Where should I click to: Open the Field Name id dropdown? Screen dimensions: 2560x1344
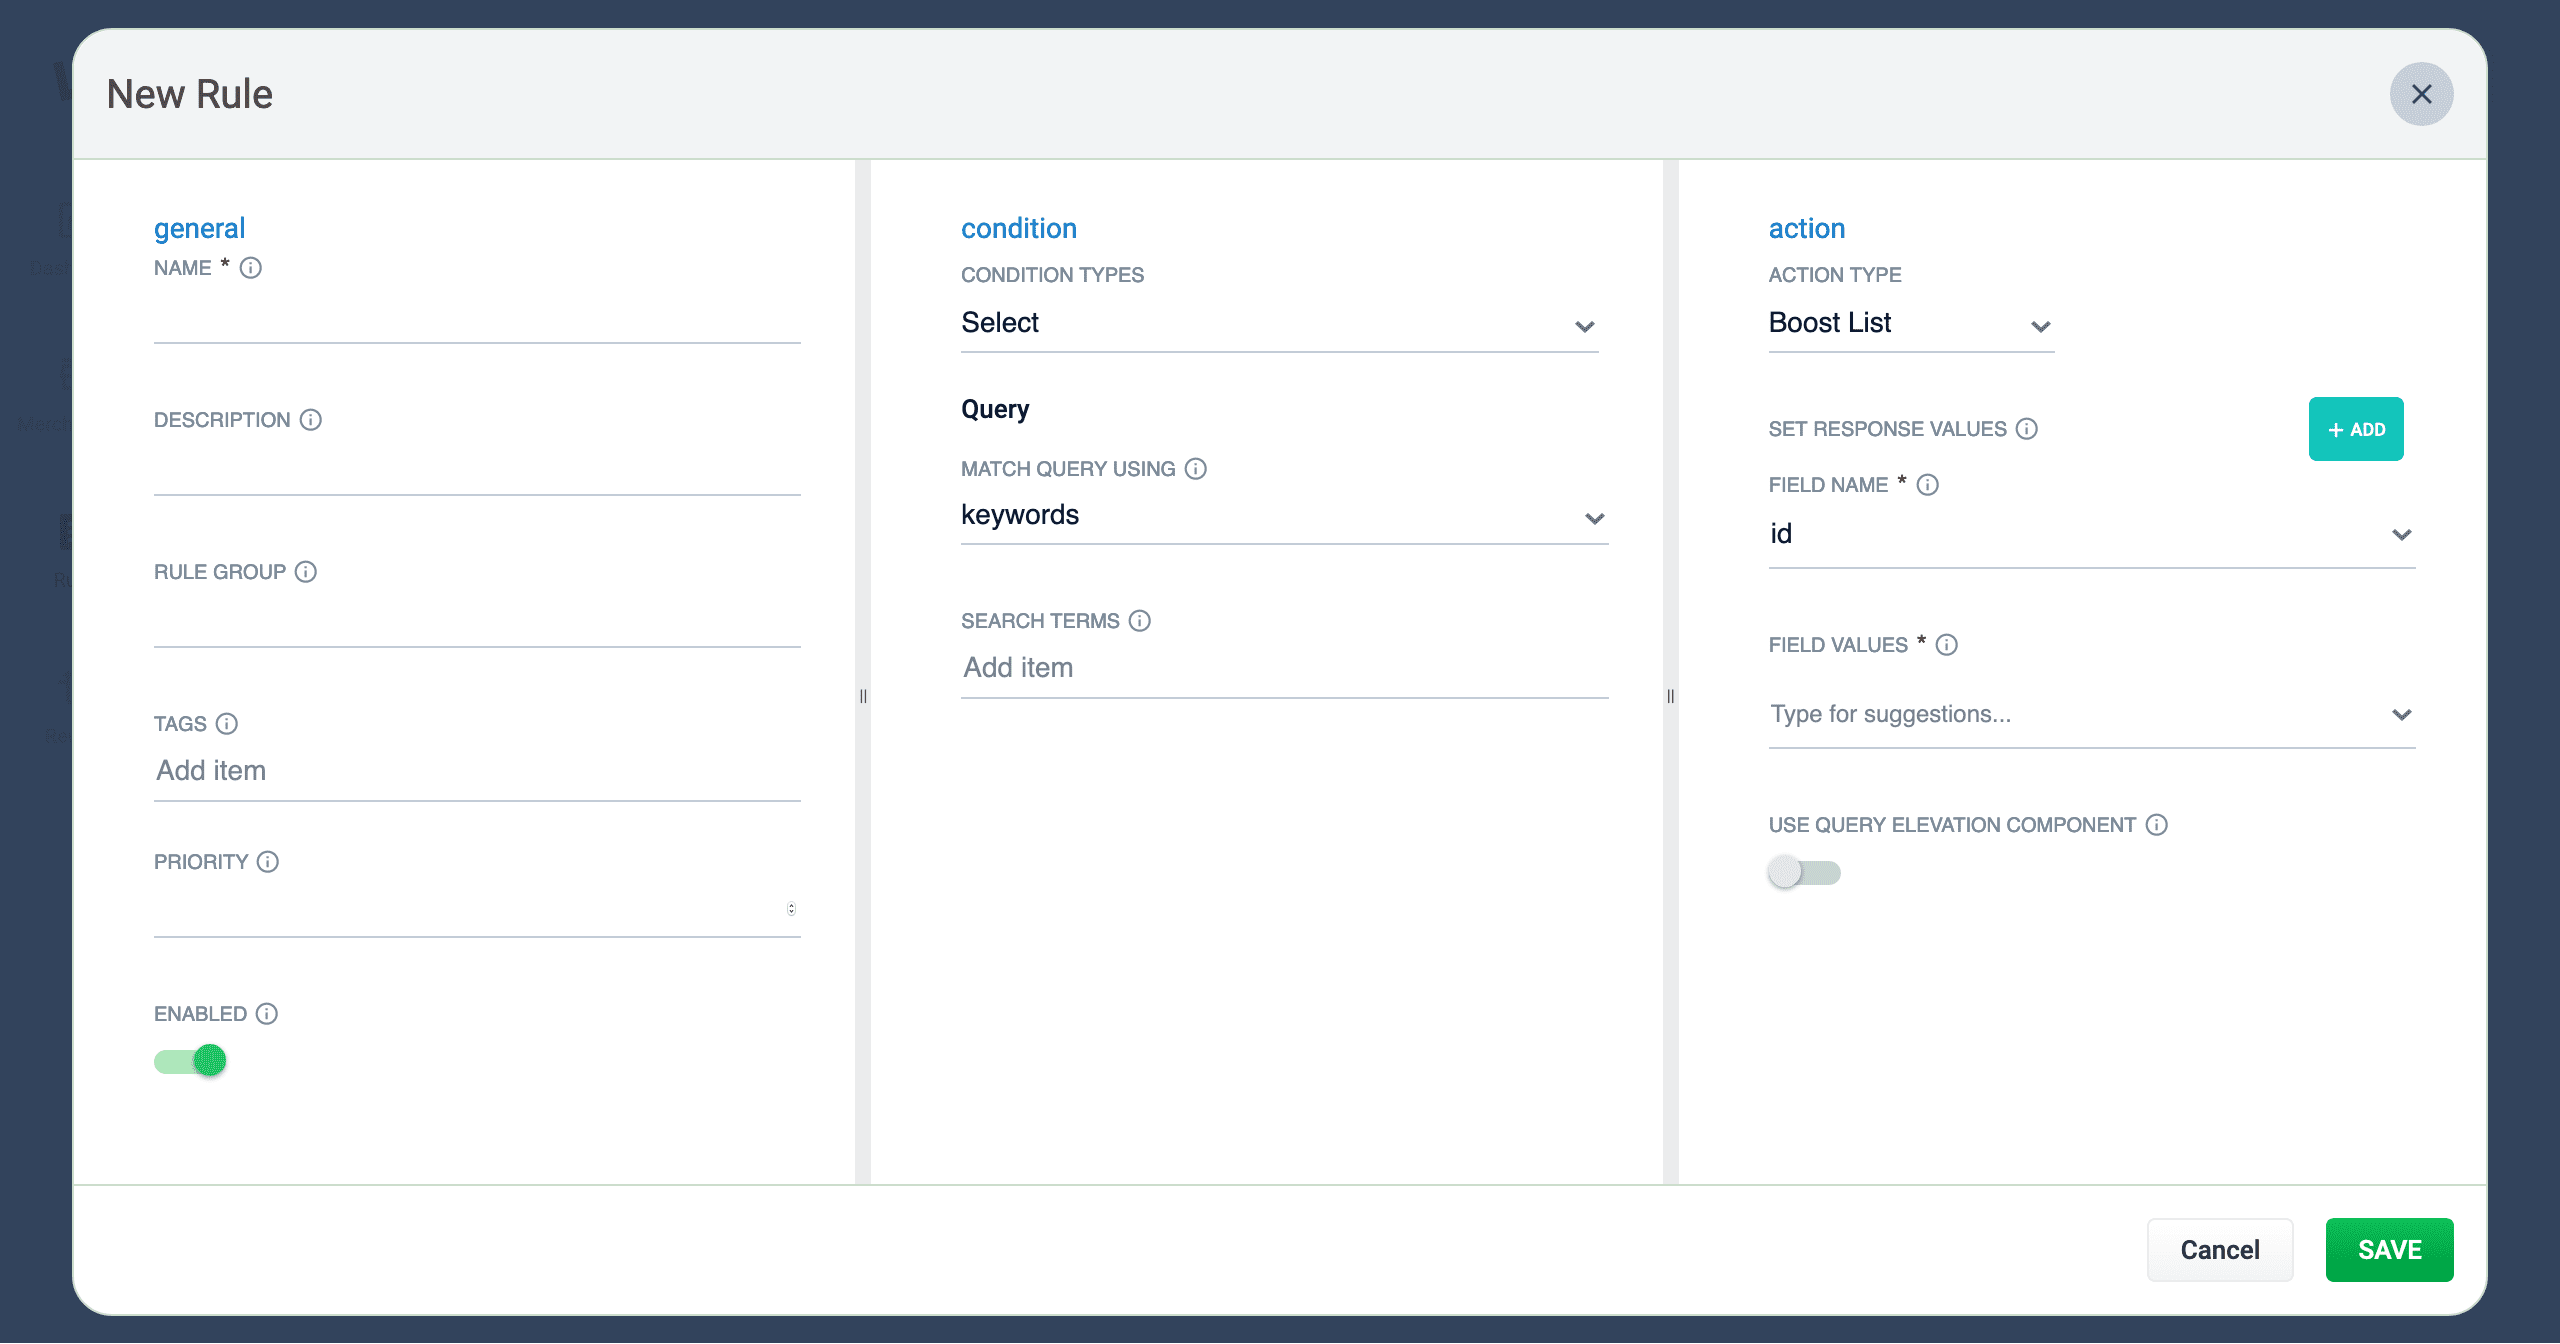[2091, 535]
